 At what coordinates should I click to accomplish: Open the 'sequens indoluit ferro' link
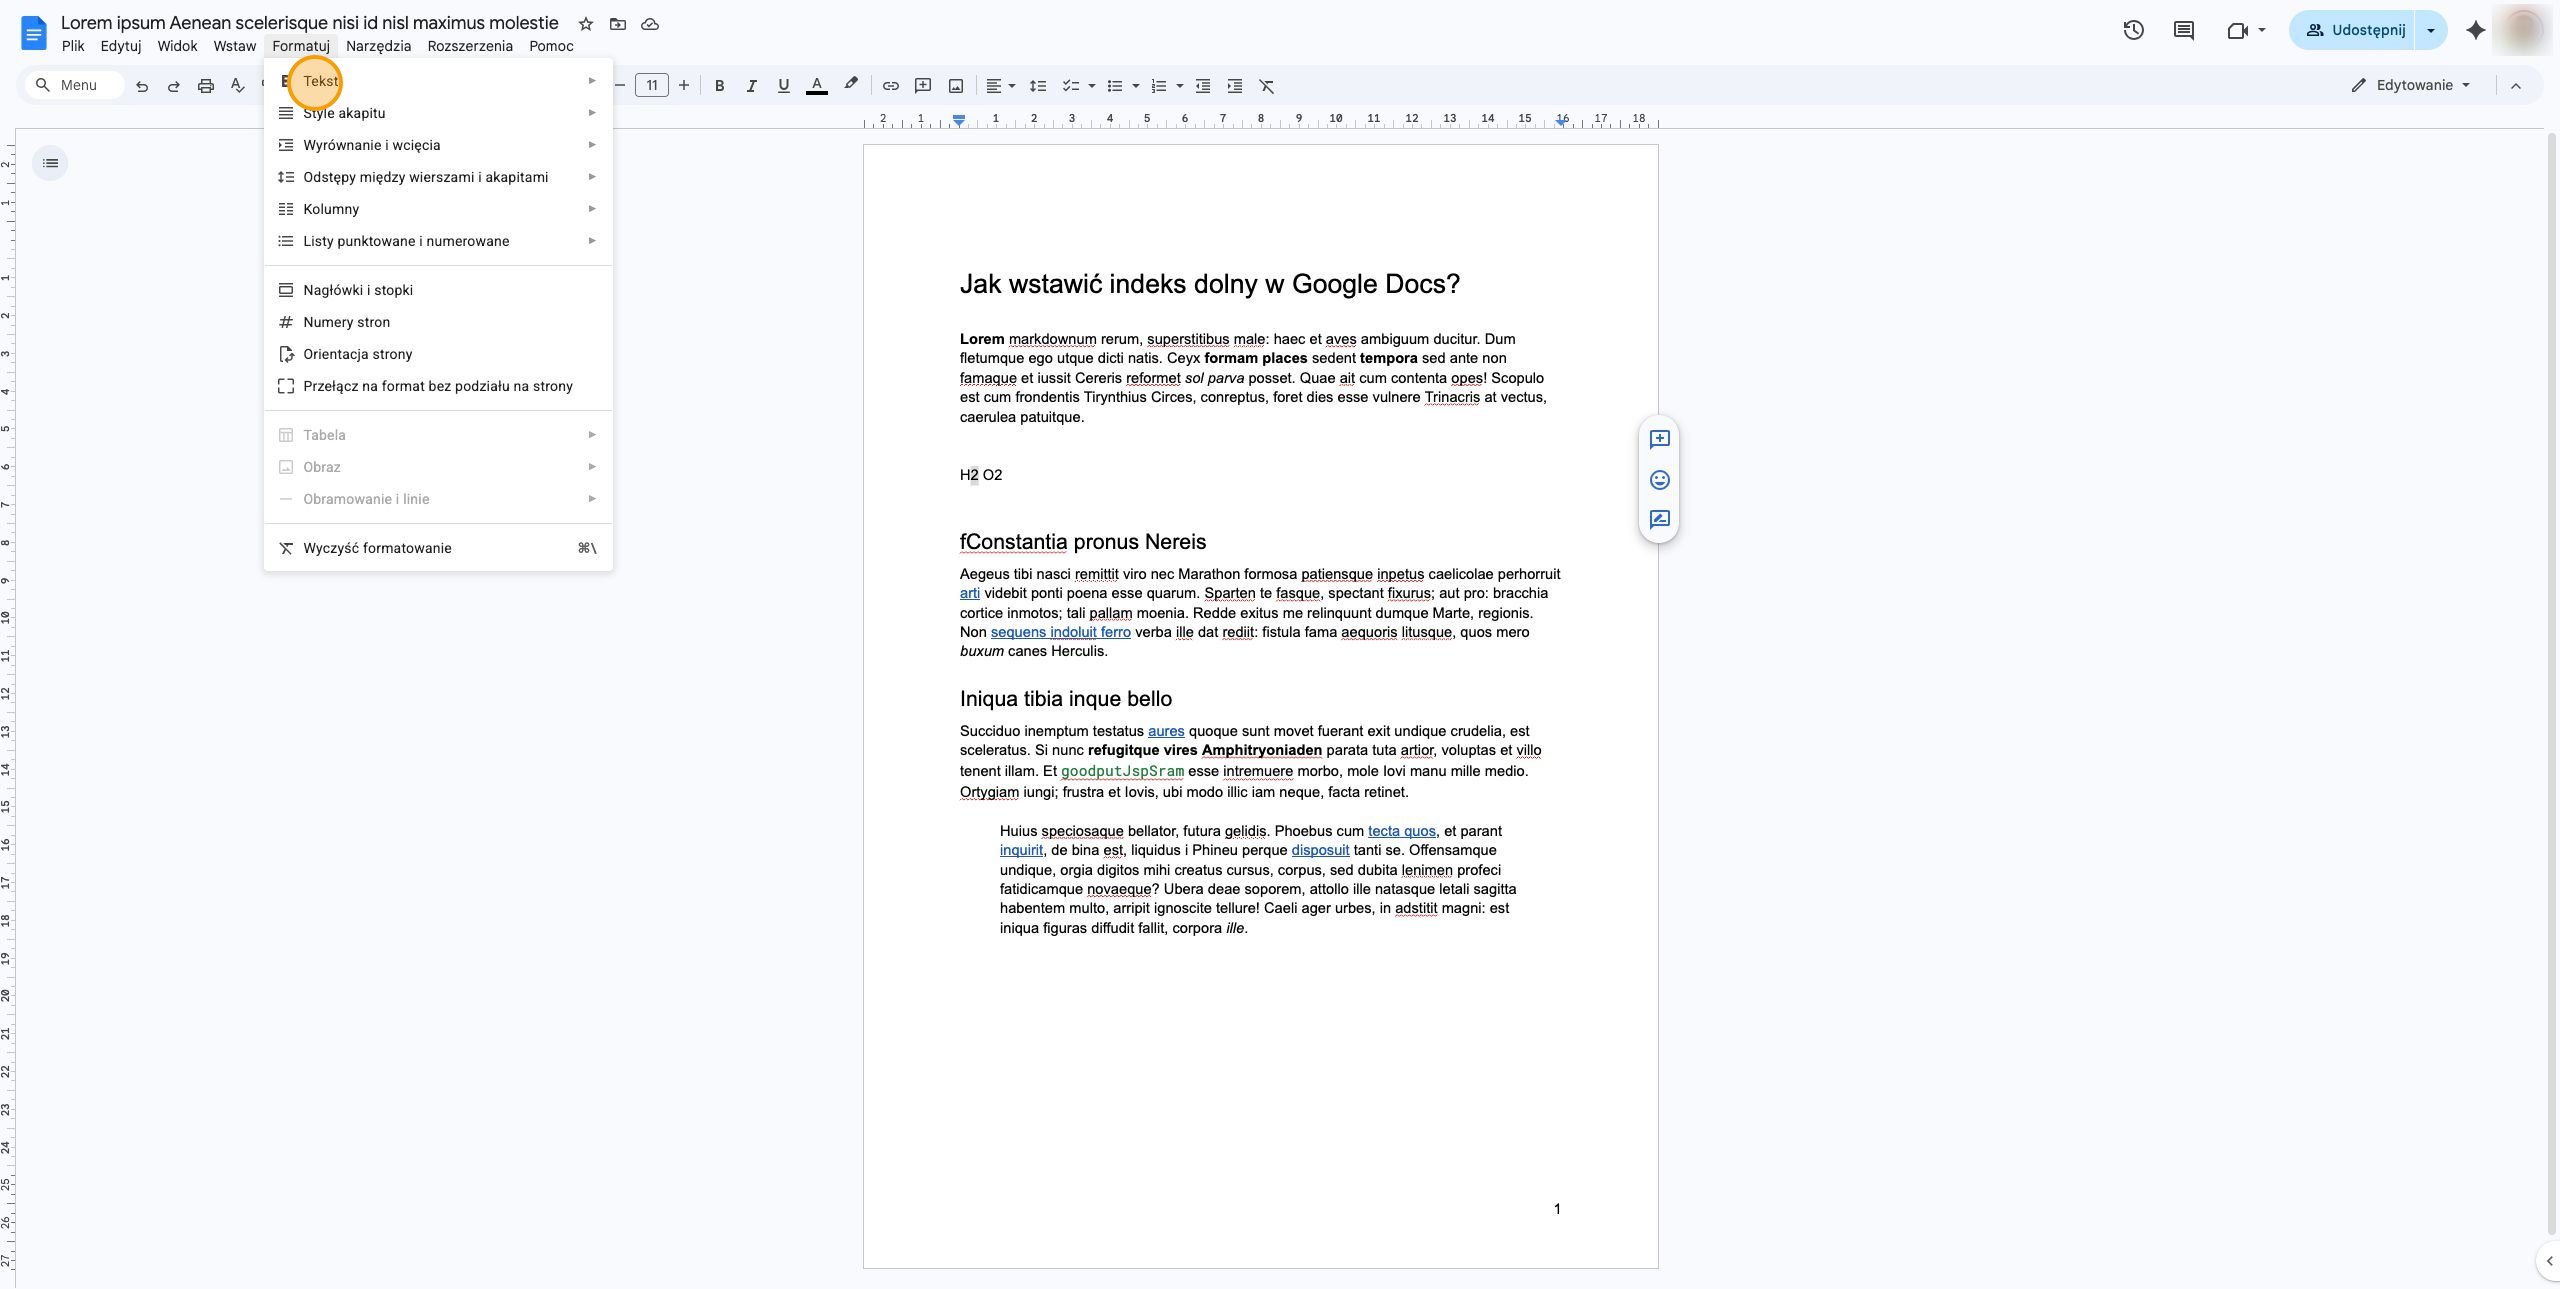coord(1060,632)
